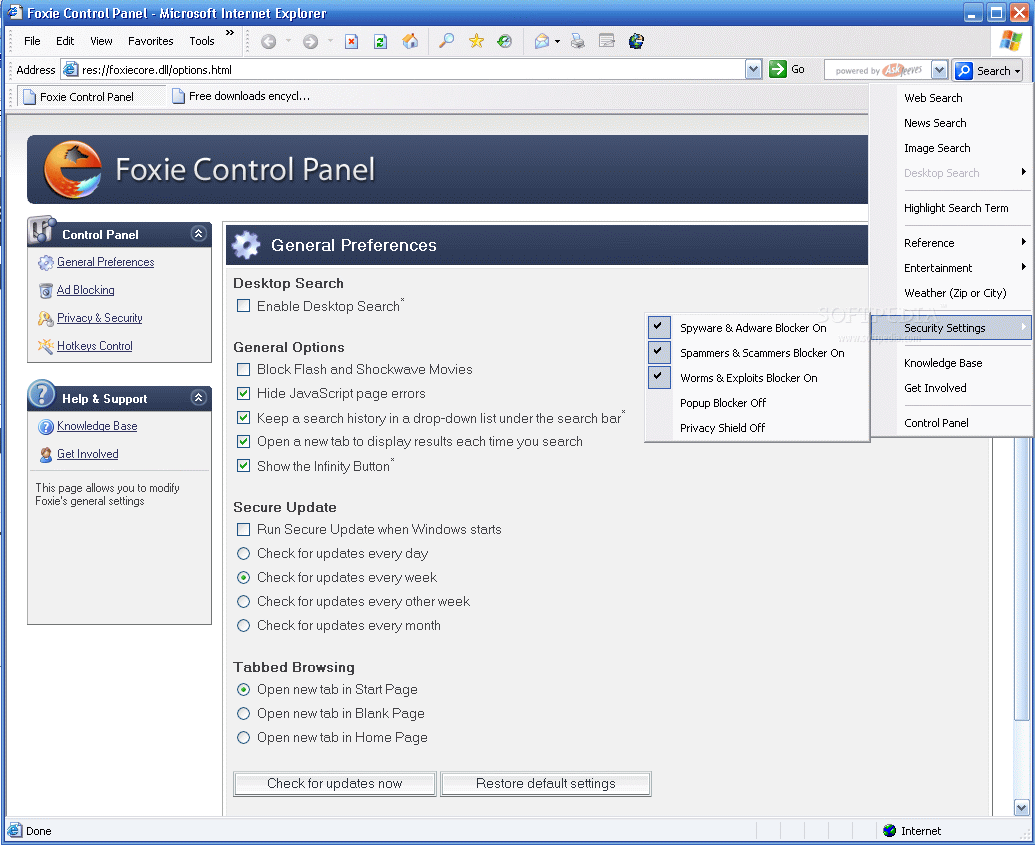The image size is (1035, 845).
Task: Open the Ad Blocking link
Action: [85, 290]
